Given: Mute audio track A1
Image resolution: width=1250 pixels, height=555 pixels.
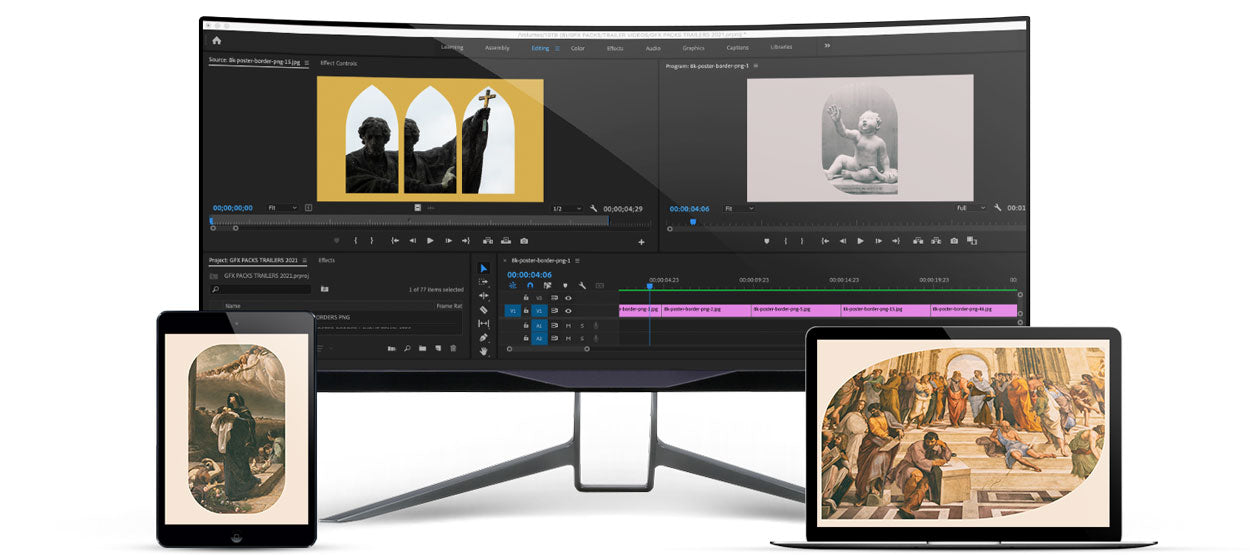Looking at the screenshot, I should 568,325.
